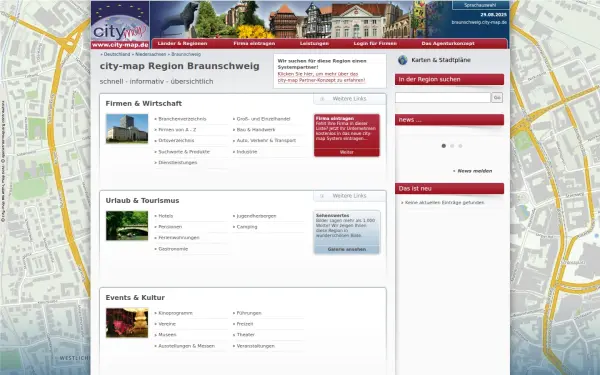The image size is (600, 375).
Task: Click Galerie ansehen button
Action: pos(347,249)
